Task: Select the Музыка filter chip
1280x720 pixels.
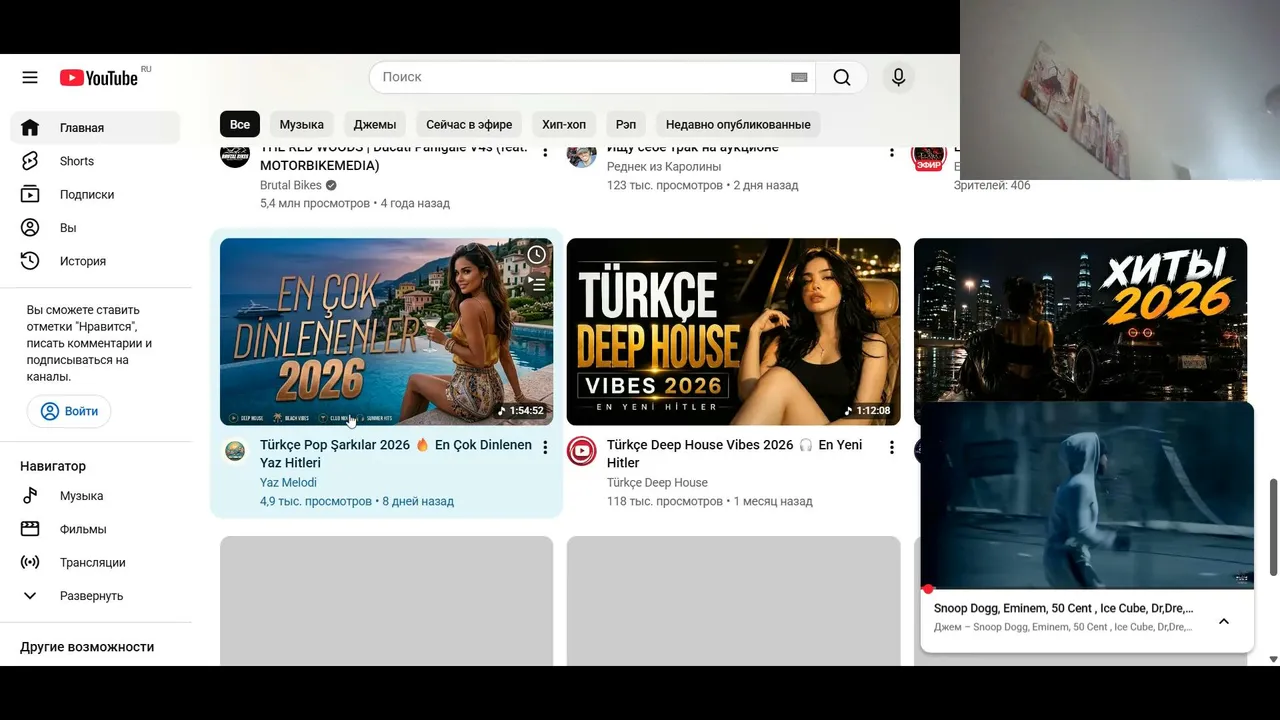Action: click(x=301, y=124)
